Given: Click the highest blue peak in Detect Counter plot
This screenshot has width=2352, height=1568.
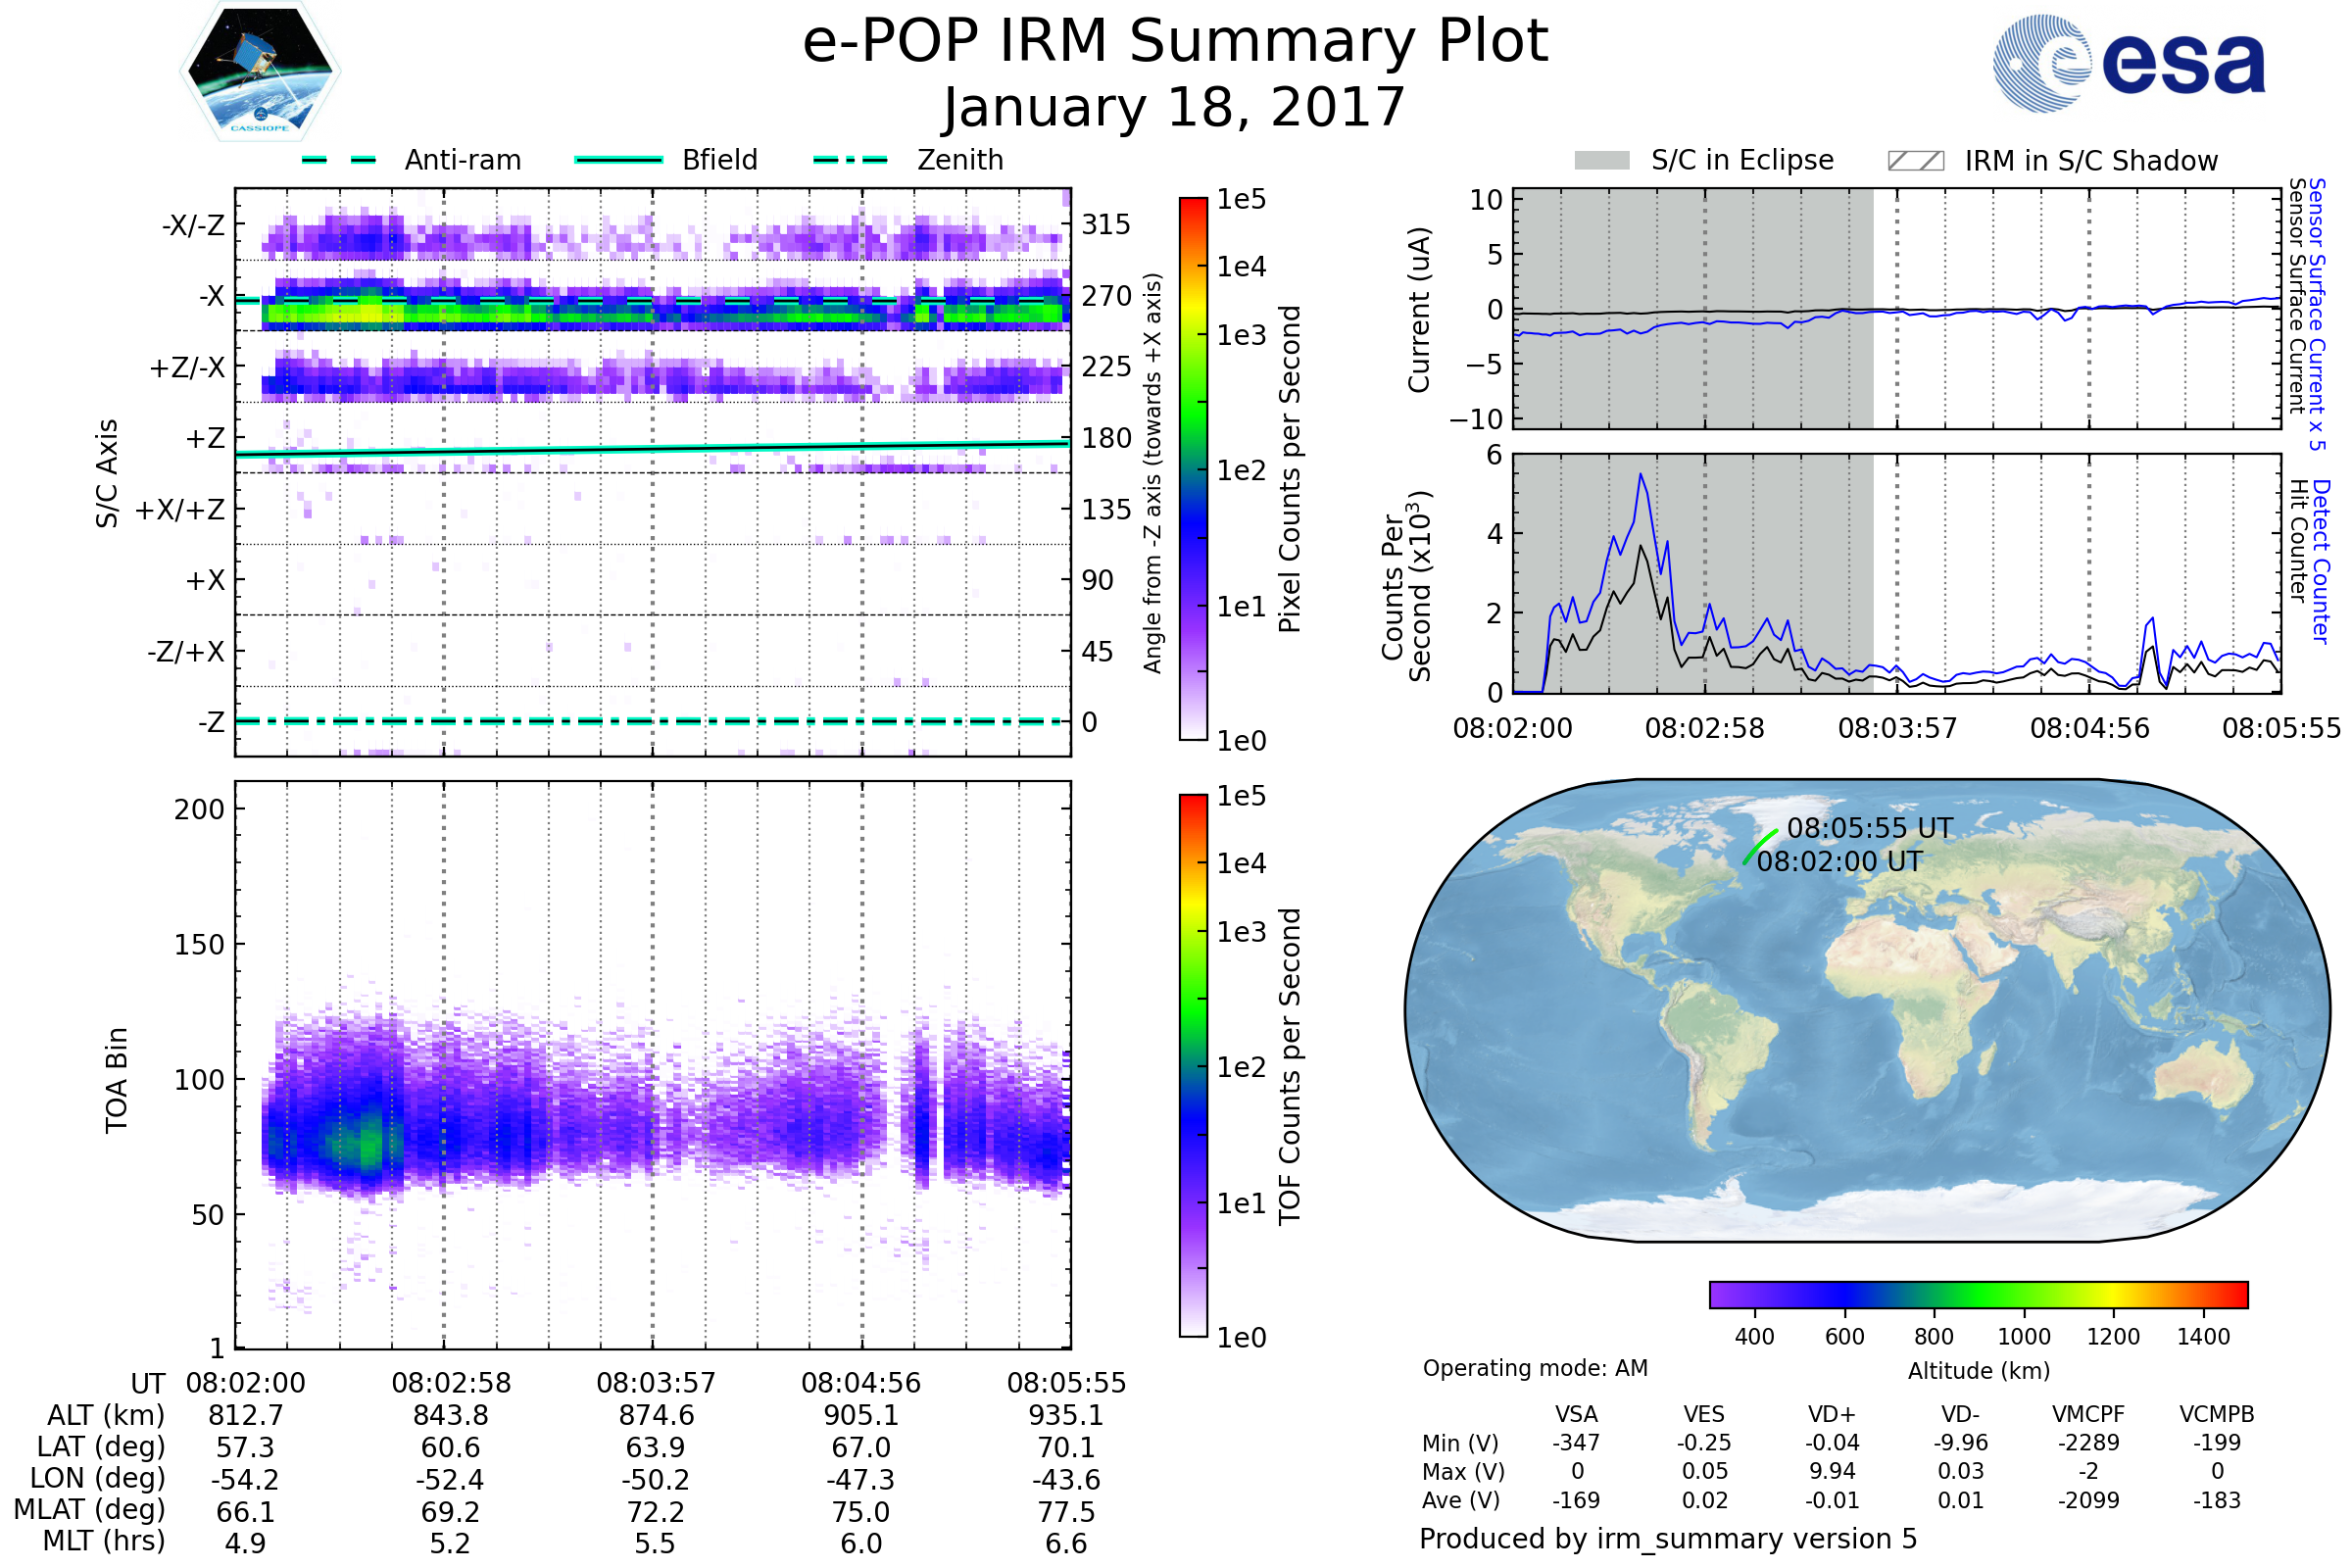Looking at the screenshot, I should pyautogui.click(x=1641, y=475).
